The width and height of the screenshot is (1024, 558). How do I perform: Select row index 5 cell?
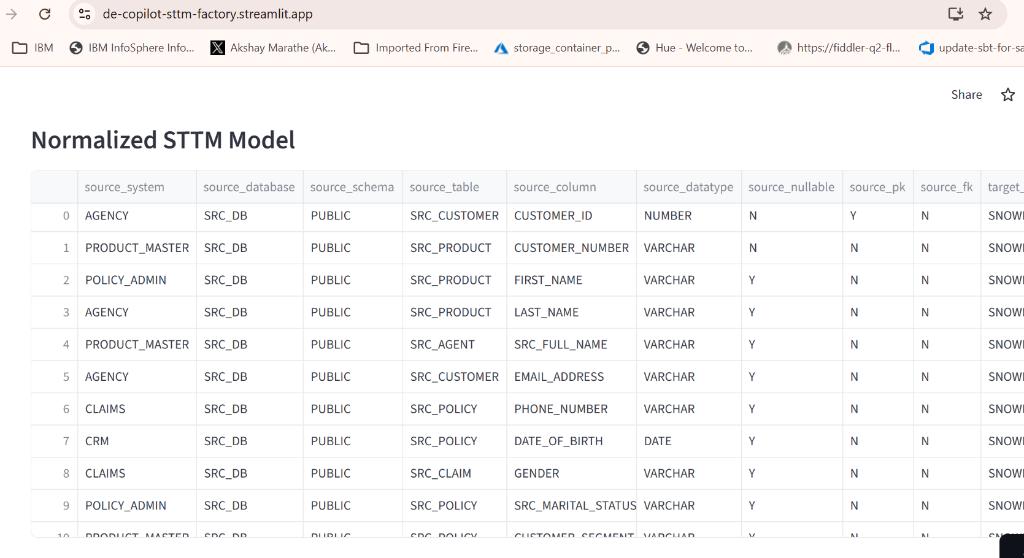coord(54,376)
